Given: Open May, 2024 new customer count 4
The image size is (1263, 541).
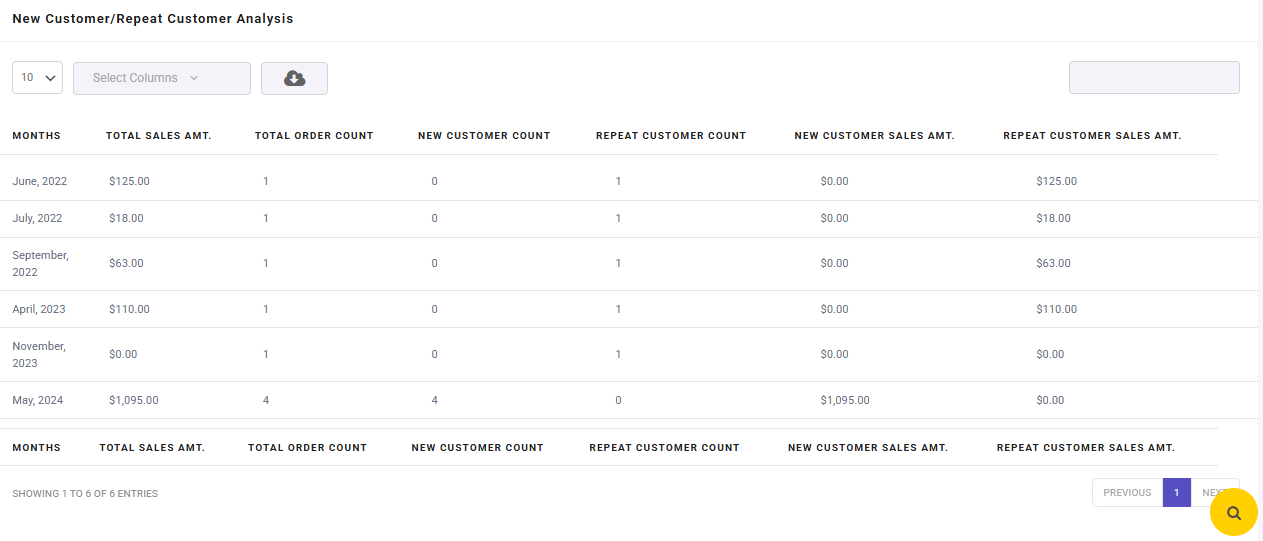Looking at the screenshot, I should coord(435,400).
